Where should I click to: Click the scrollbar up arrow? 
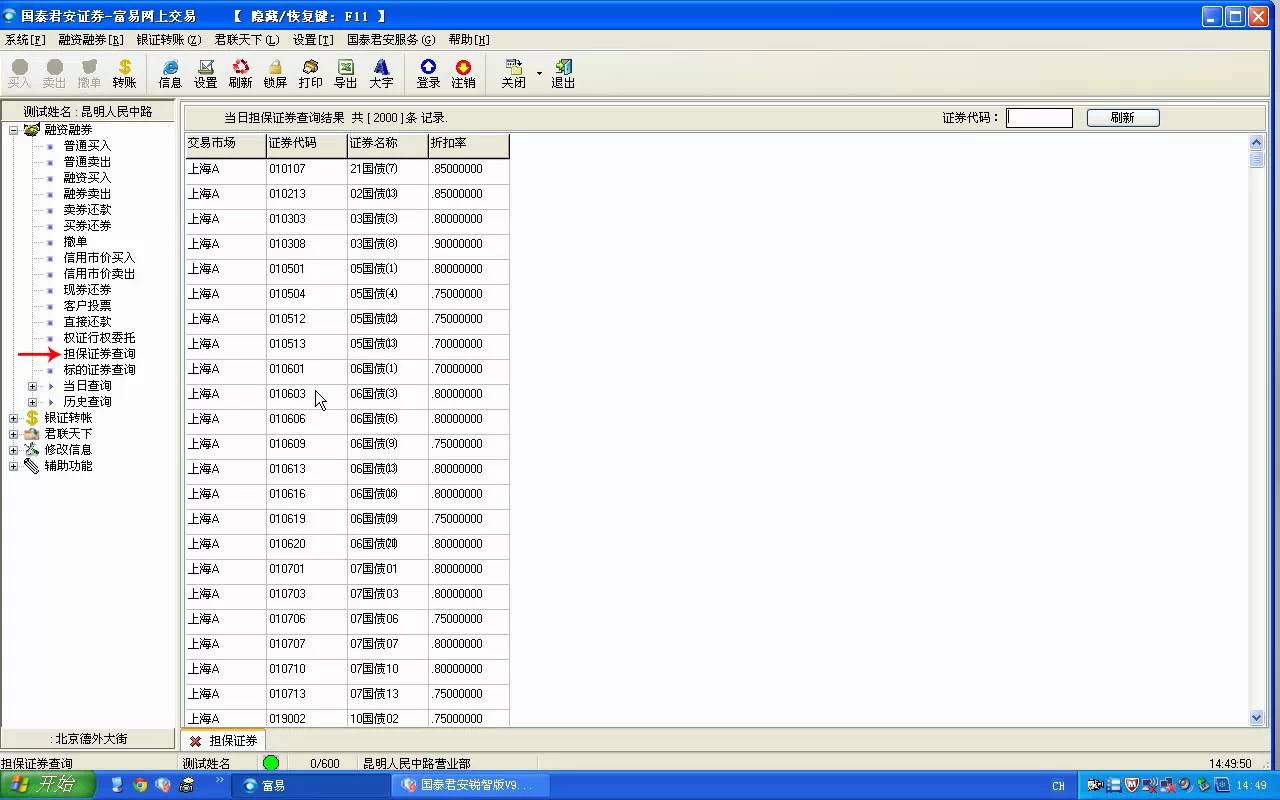tap(1257, 142)
